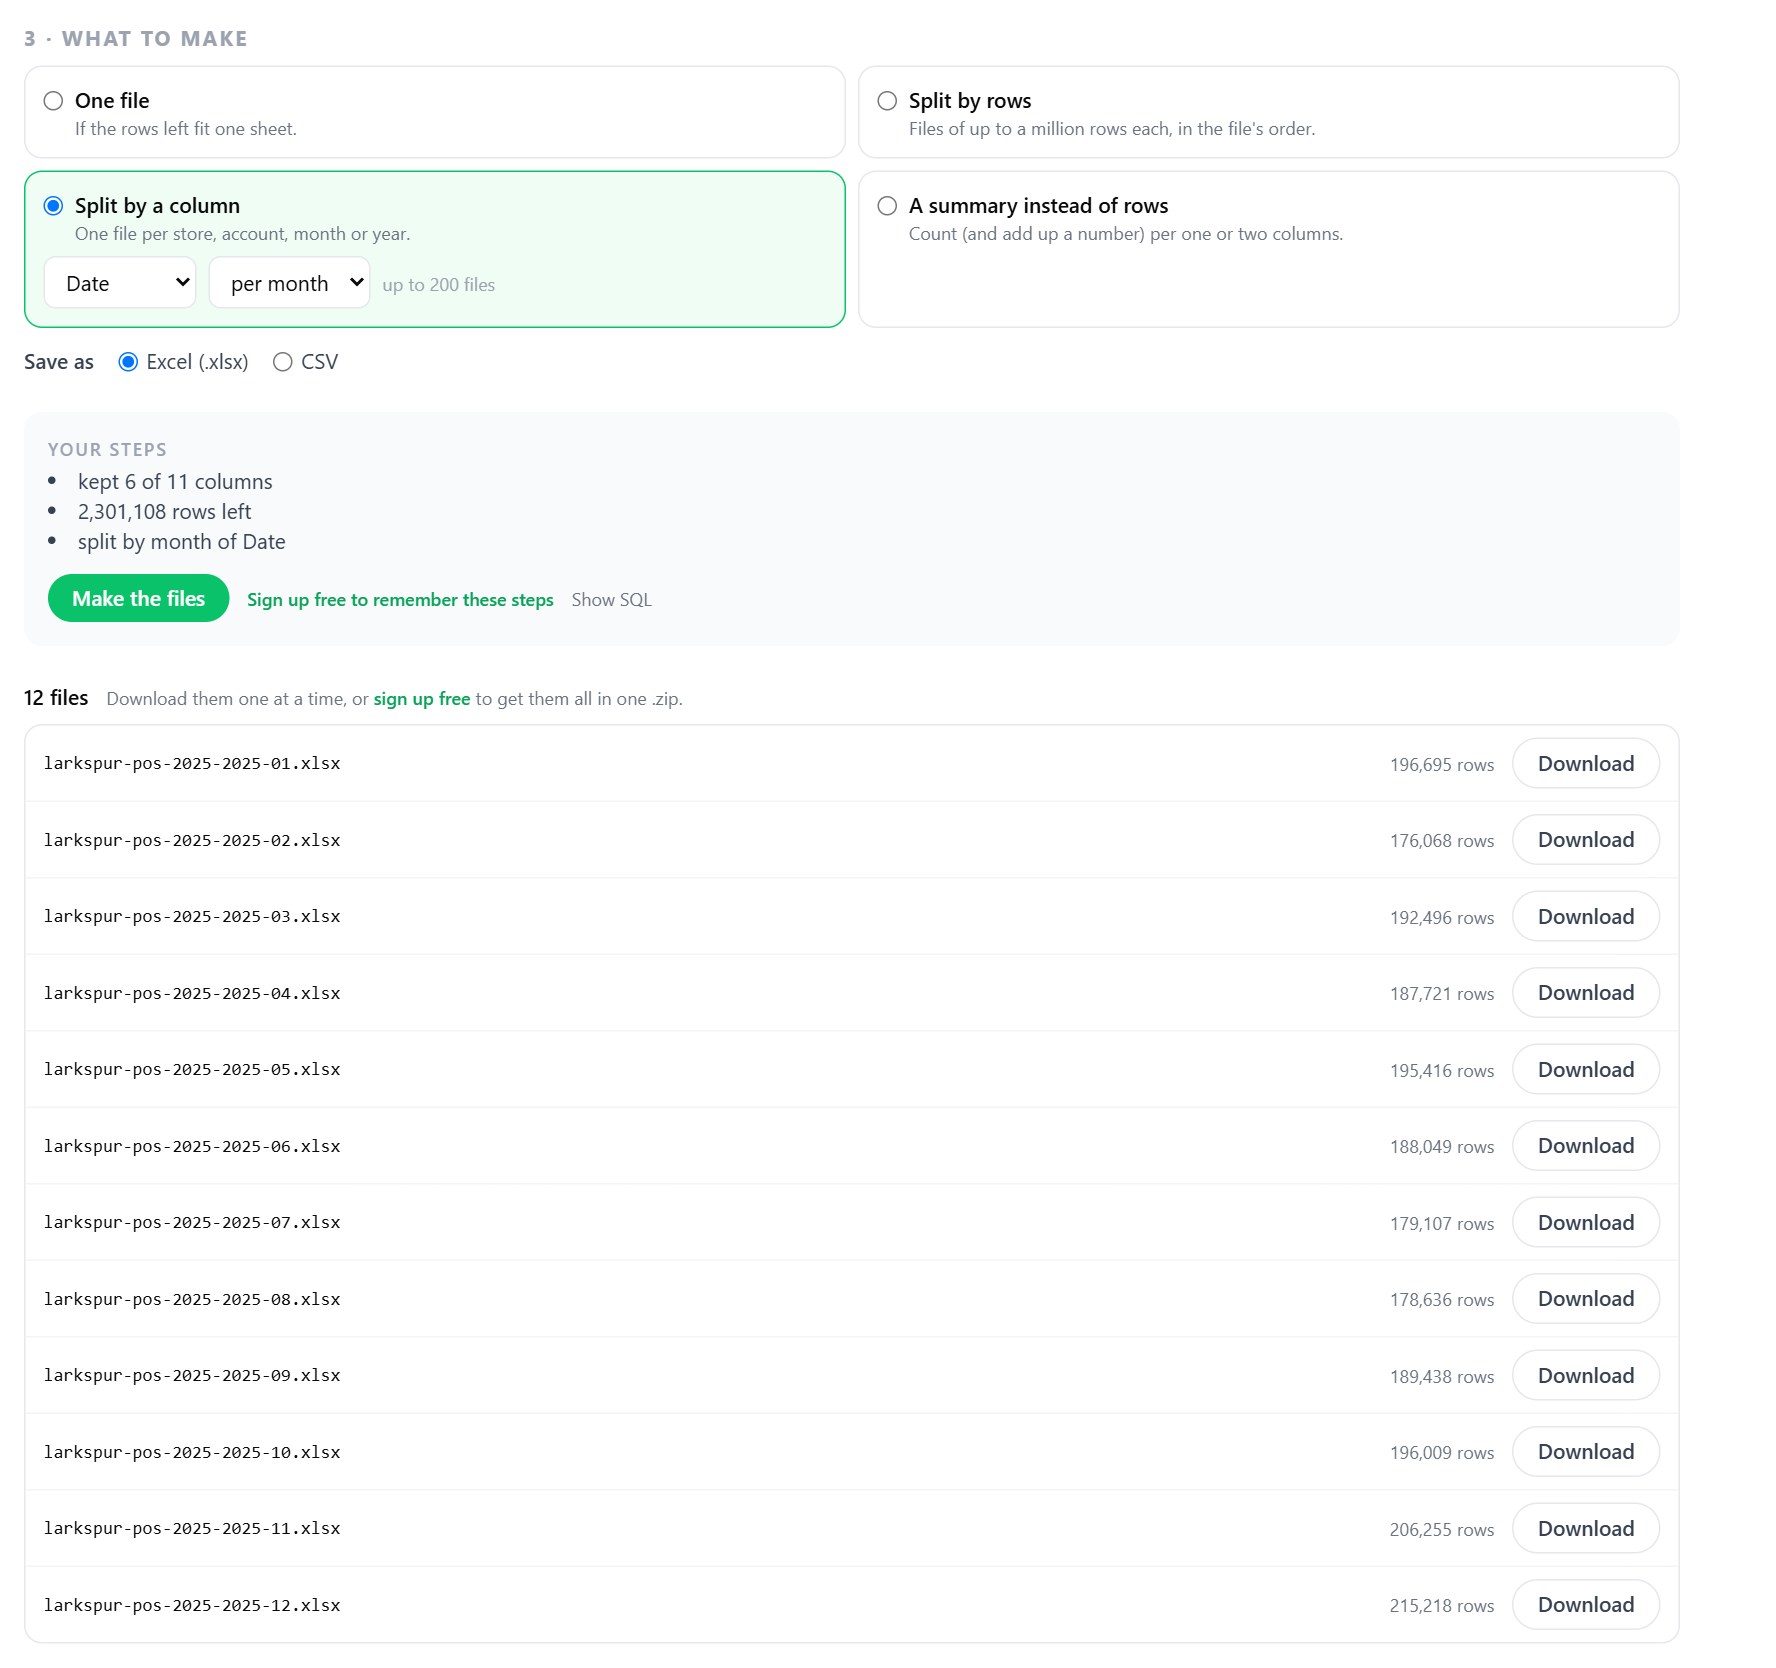This screenshot has width=1776, height=1668.
Task: Click Make the files button
Action: click(139, 598)
